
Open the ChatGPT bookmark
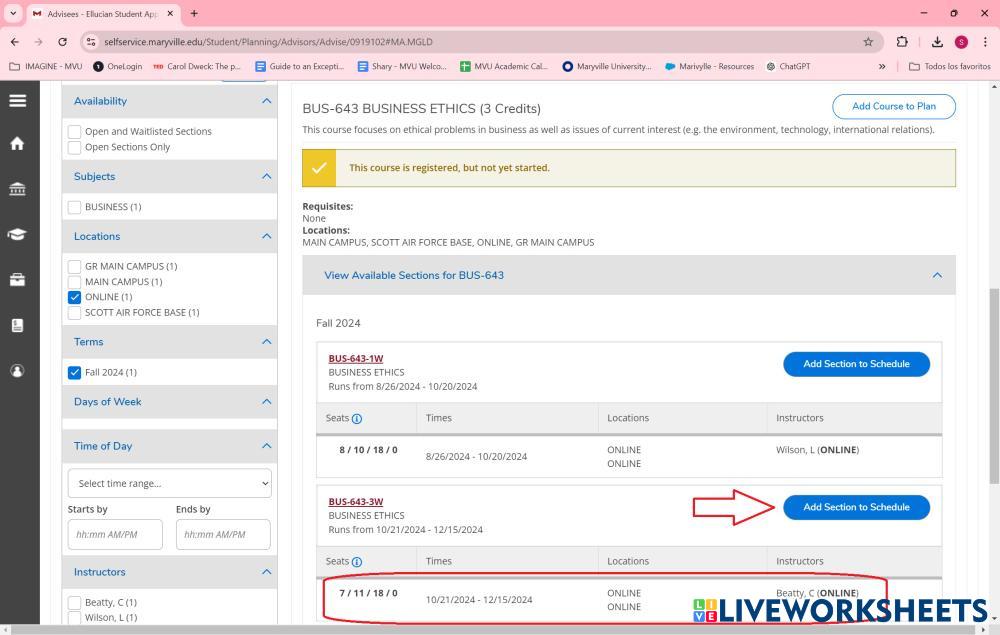(788, 67)
